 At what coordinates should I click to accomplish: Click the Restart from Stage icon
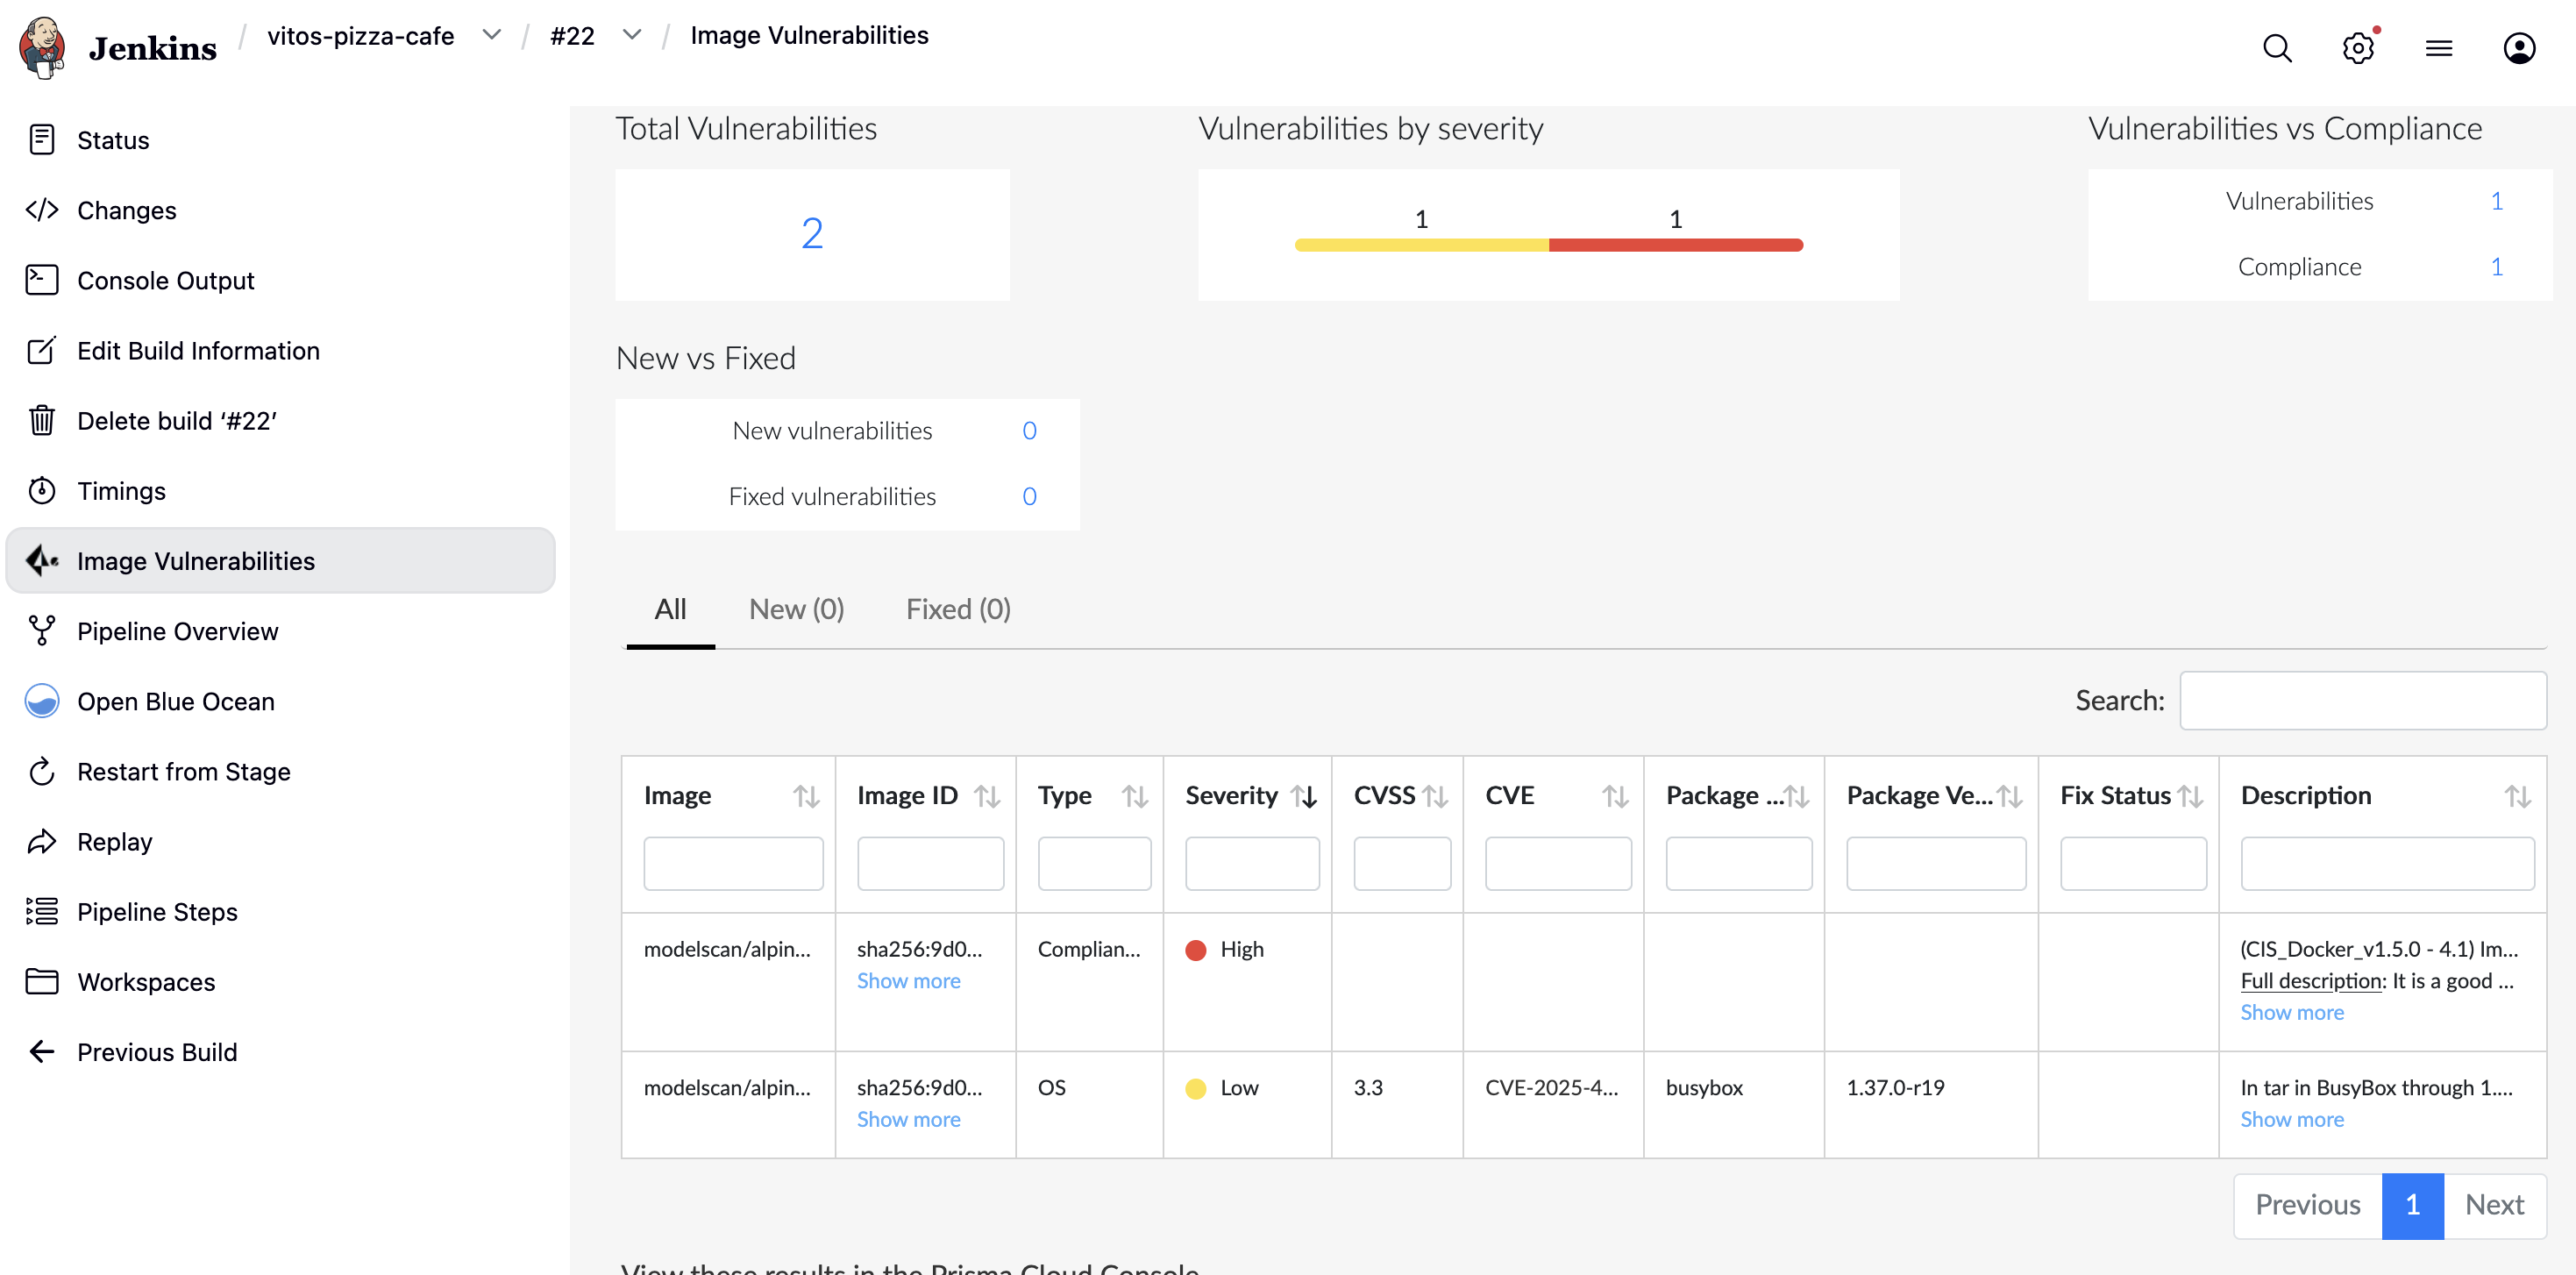[x=42, y=771]
